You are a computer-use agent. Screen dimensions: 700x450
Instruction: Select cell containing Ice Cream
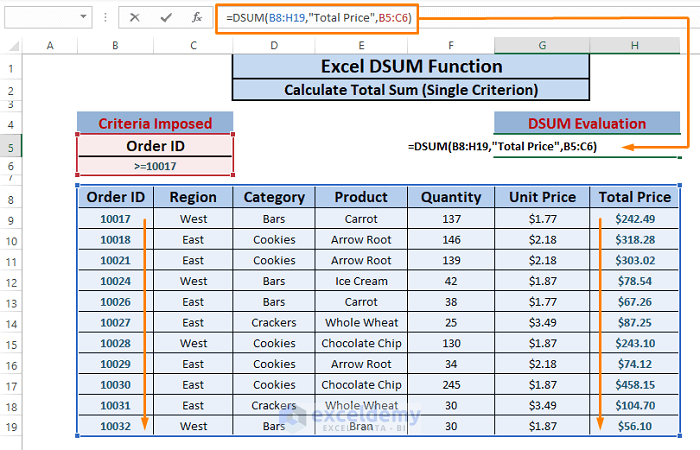[362, 281]
